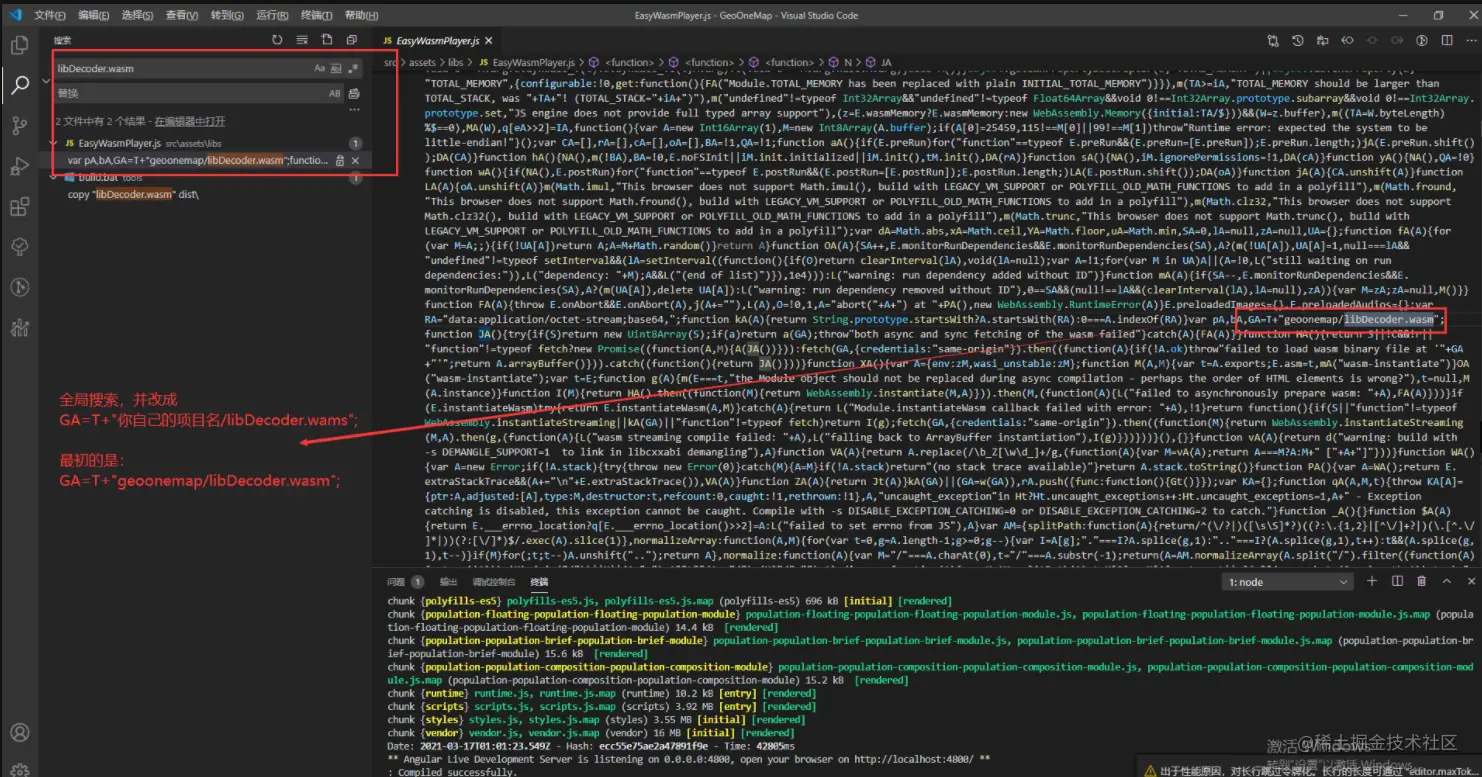Maximize the terminal panel size
This screenshot has height=777, width=1482.
1447,581
